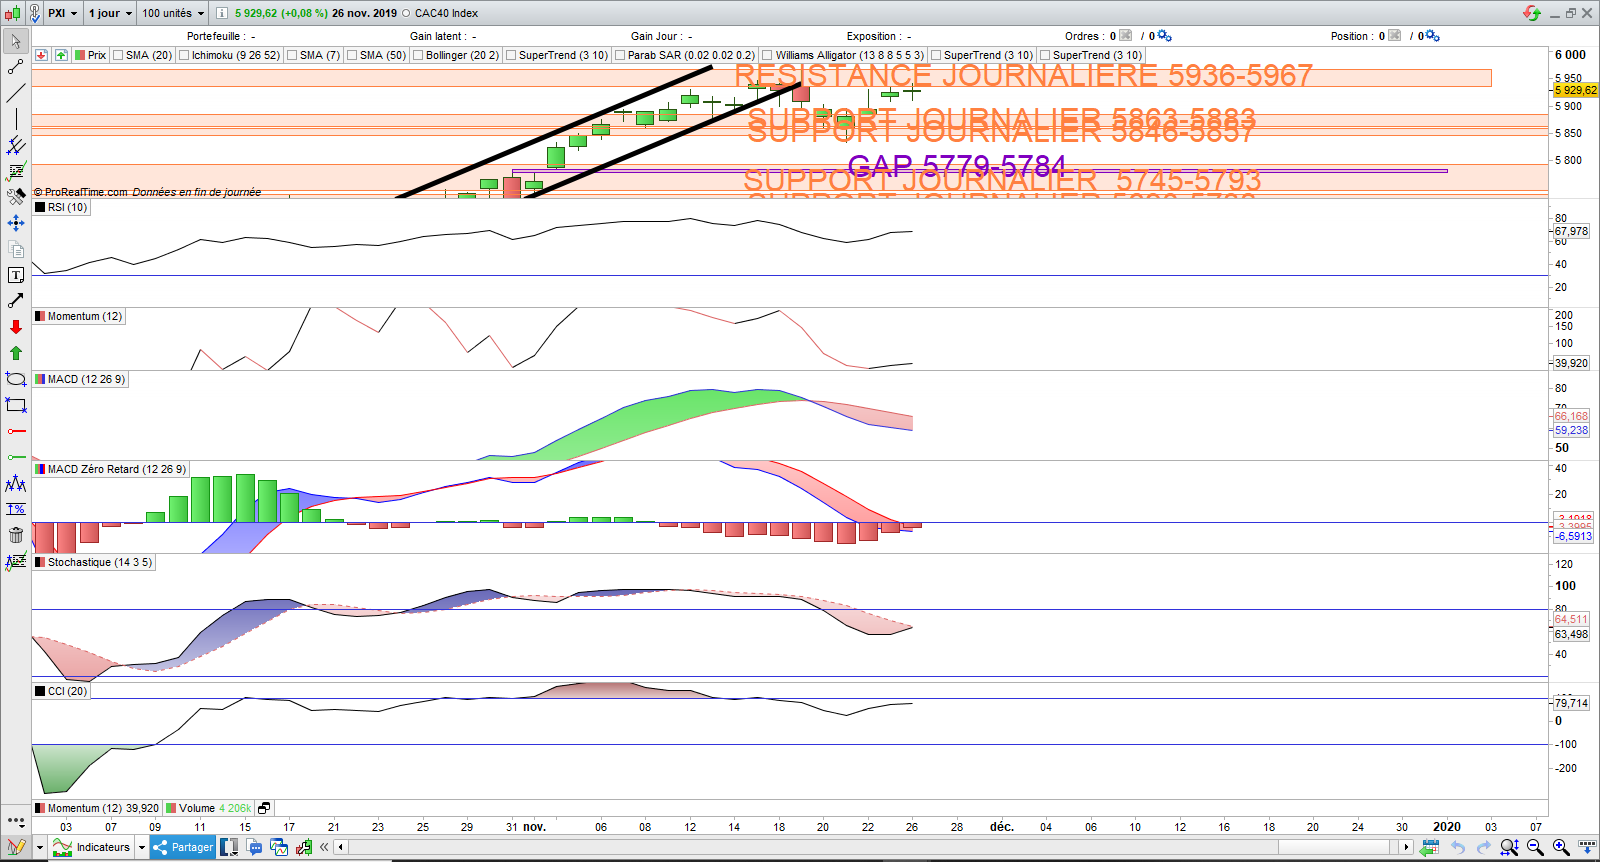Click the Partager share button
Screen dimensions: 1600x862
(x=183, y=847)
